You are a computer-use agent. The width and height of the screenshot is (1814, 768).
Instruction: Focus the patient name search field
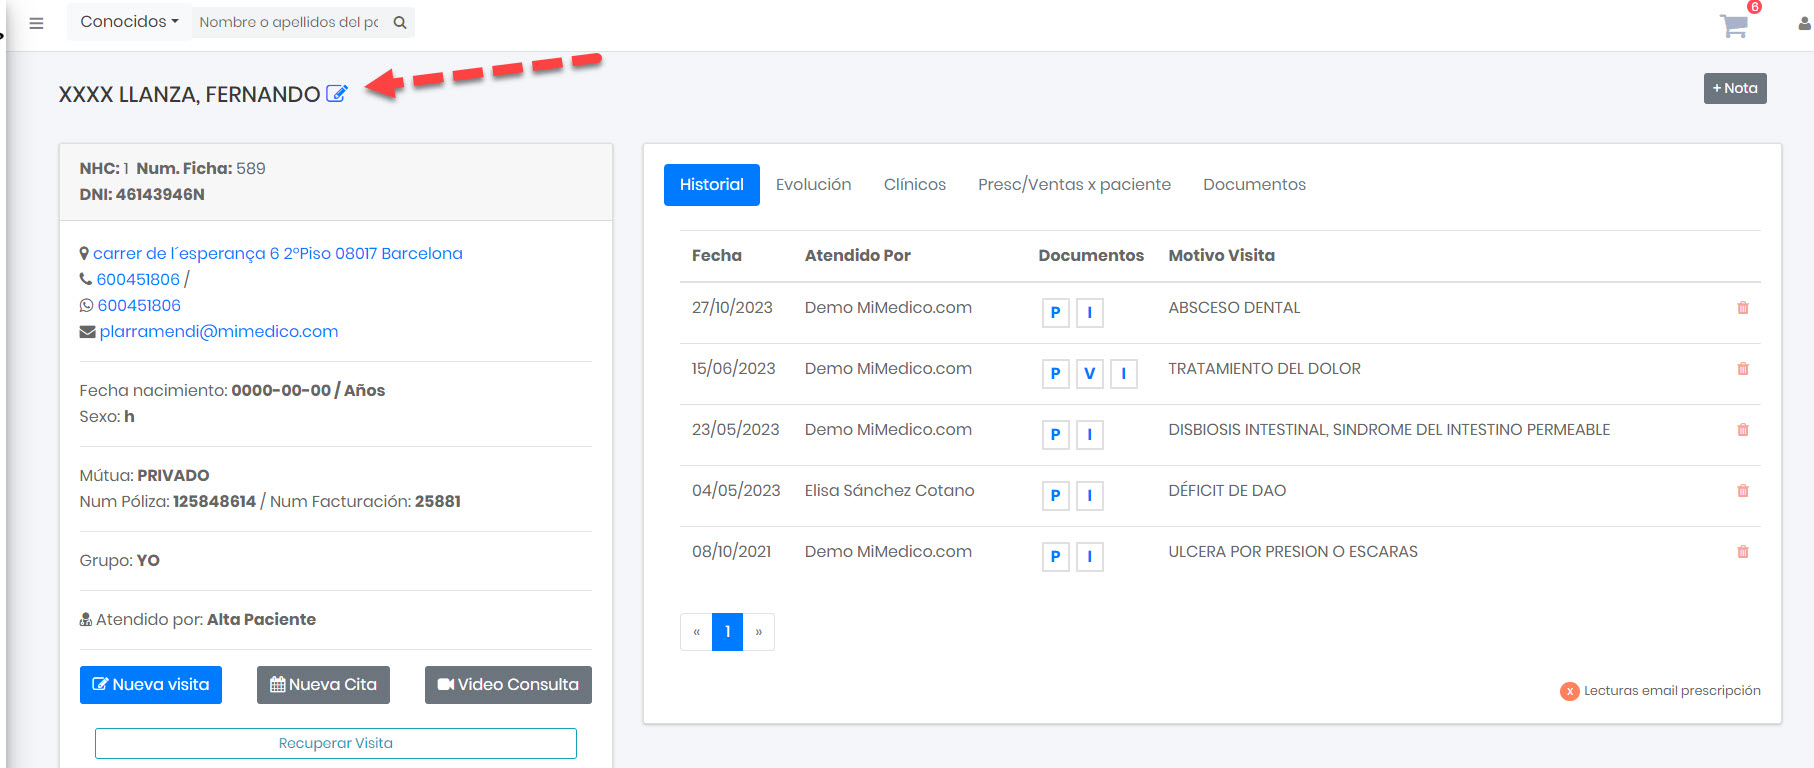[288, 22]
